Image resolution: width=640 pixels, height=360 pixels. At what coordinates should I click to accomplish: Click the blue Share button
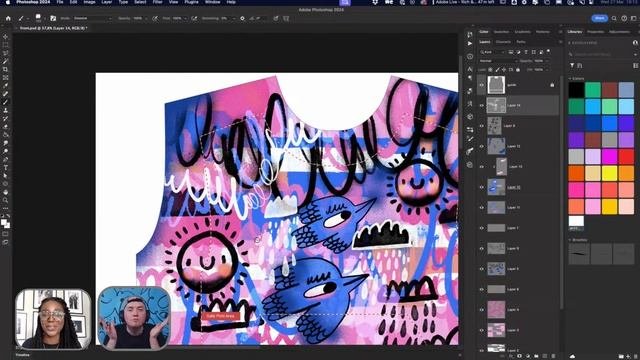pos(599,18)
